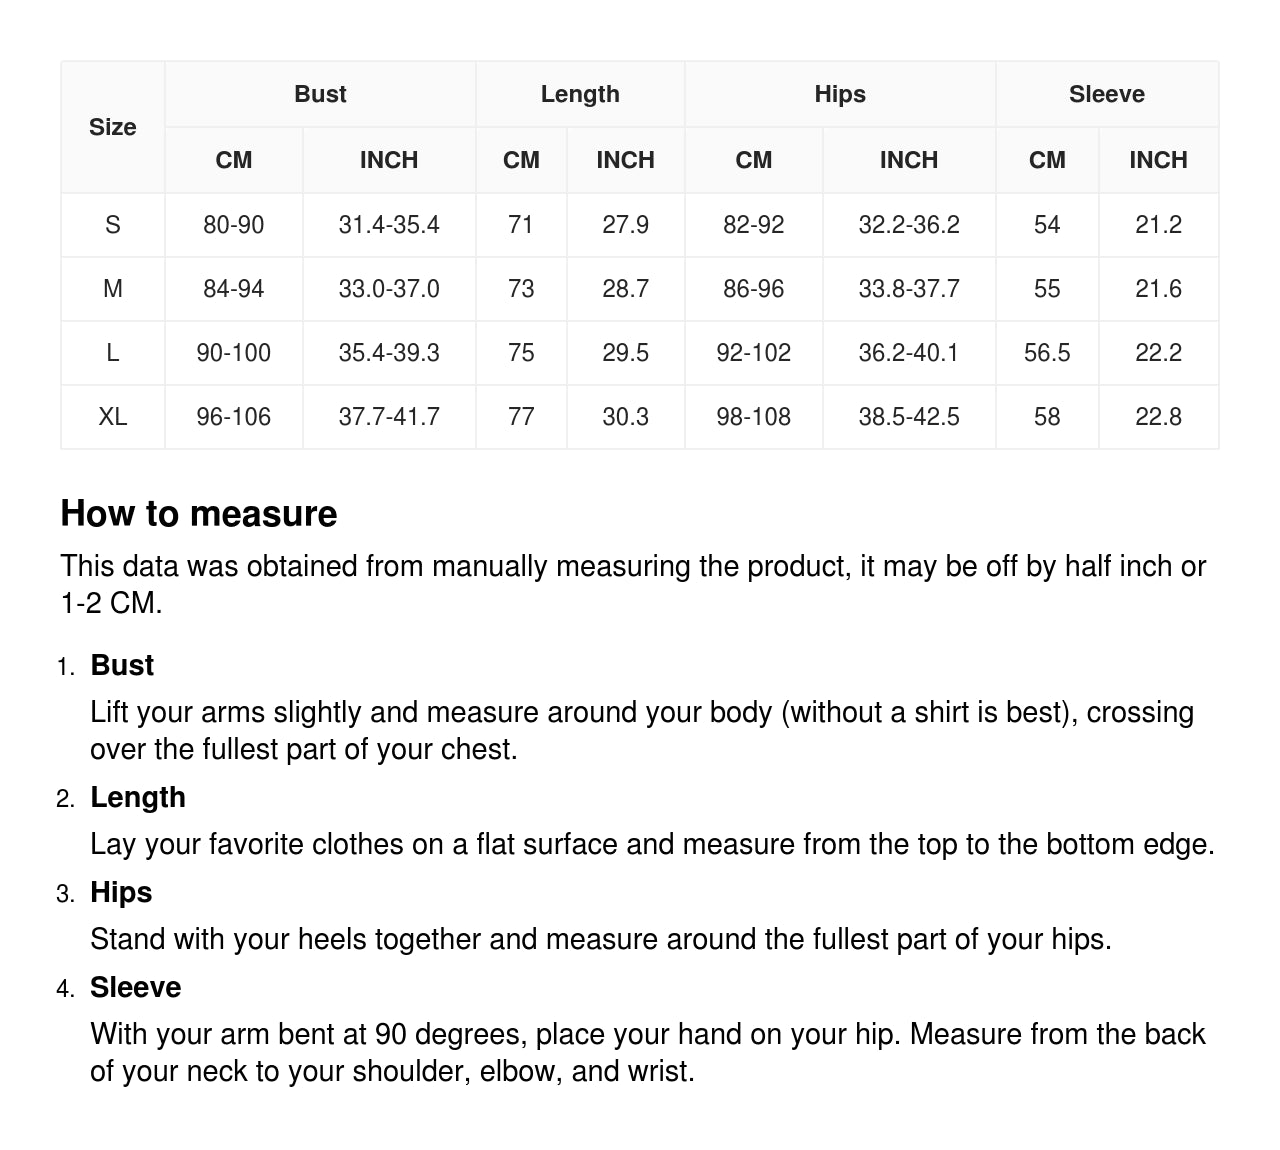
Task: Click the Sleeve column header
Action: tap(1106, 94)
